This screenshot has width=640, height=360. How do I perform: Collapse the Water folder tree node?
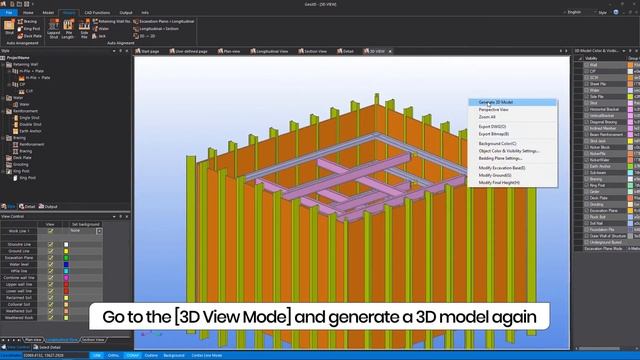click(3, 98)
